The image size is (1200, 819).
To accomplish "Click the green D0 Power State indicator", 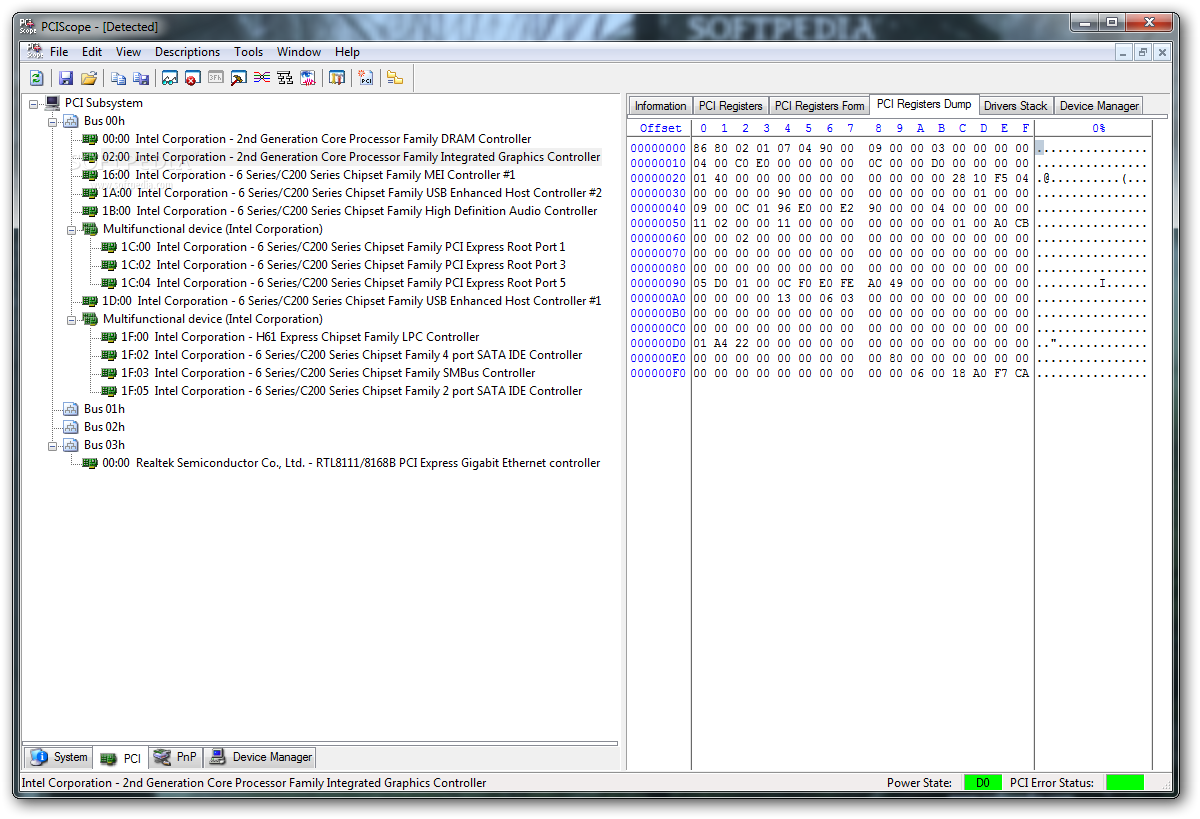I will [x=983, y=783].
